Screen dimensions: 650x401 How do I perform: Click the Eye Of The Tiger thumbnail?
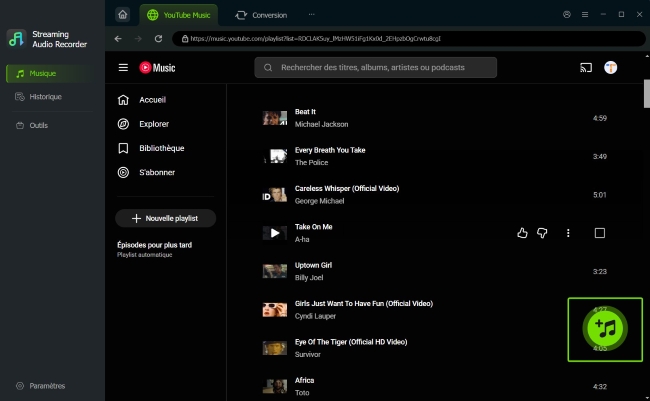274,348
